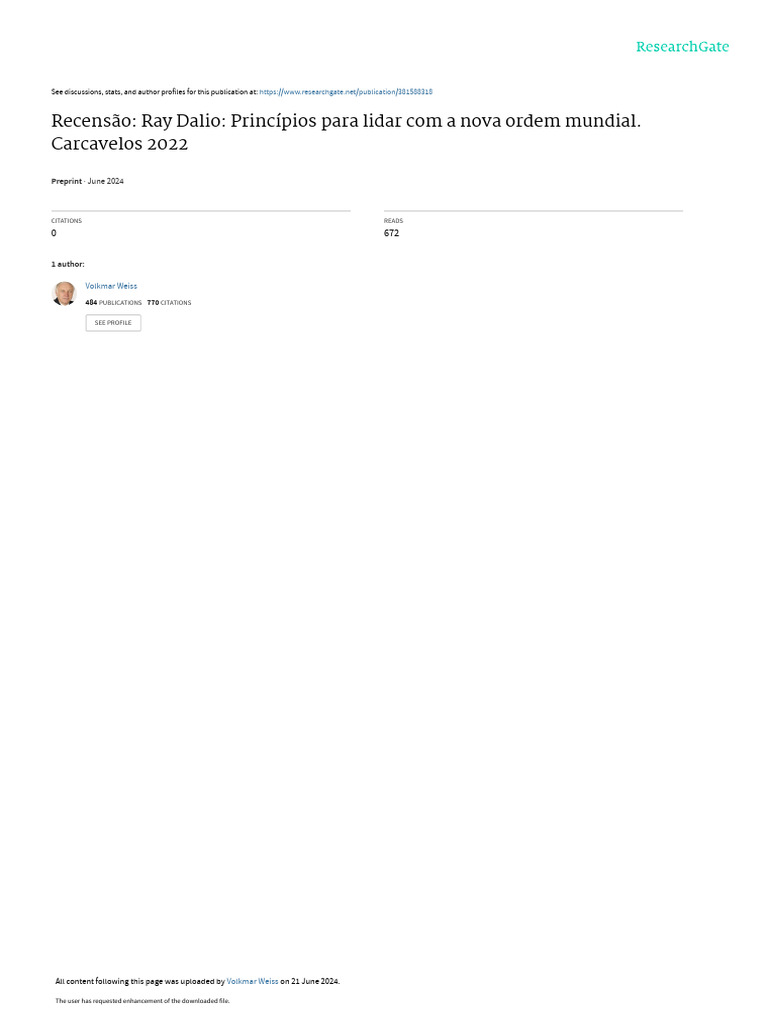Image resolution: width=768 pixels, height=1024 pixels.
Task: Click the ResearchGate logo
Action: click(682, 47)
